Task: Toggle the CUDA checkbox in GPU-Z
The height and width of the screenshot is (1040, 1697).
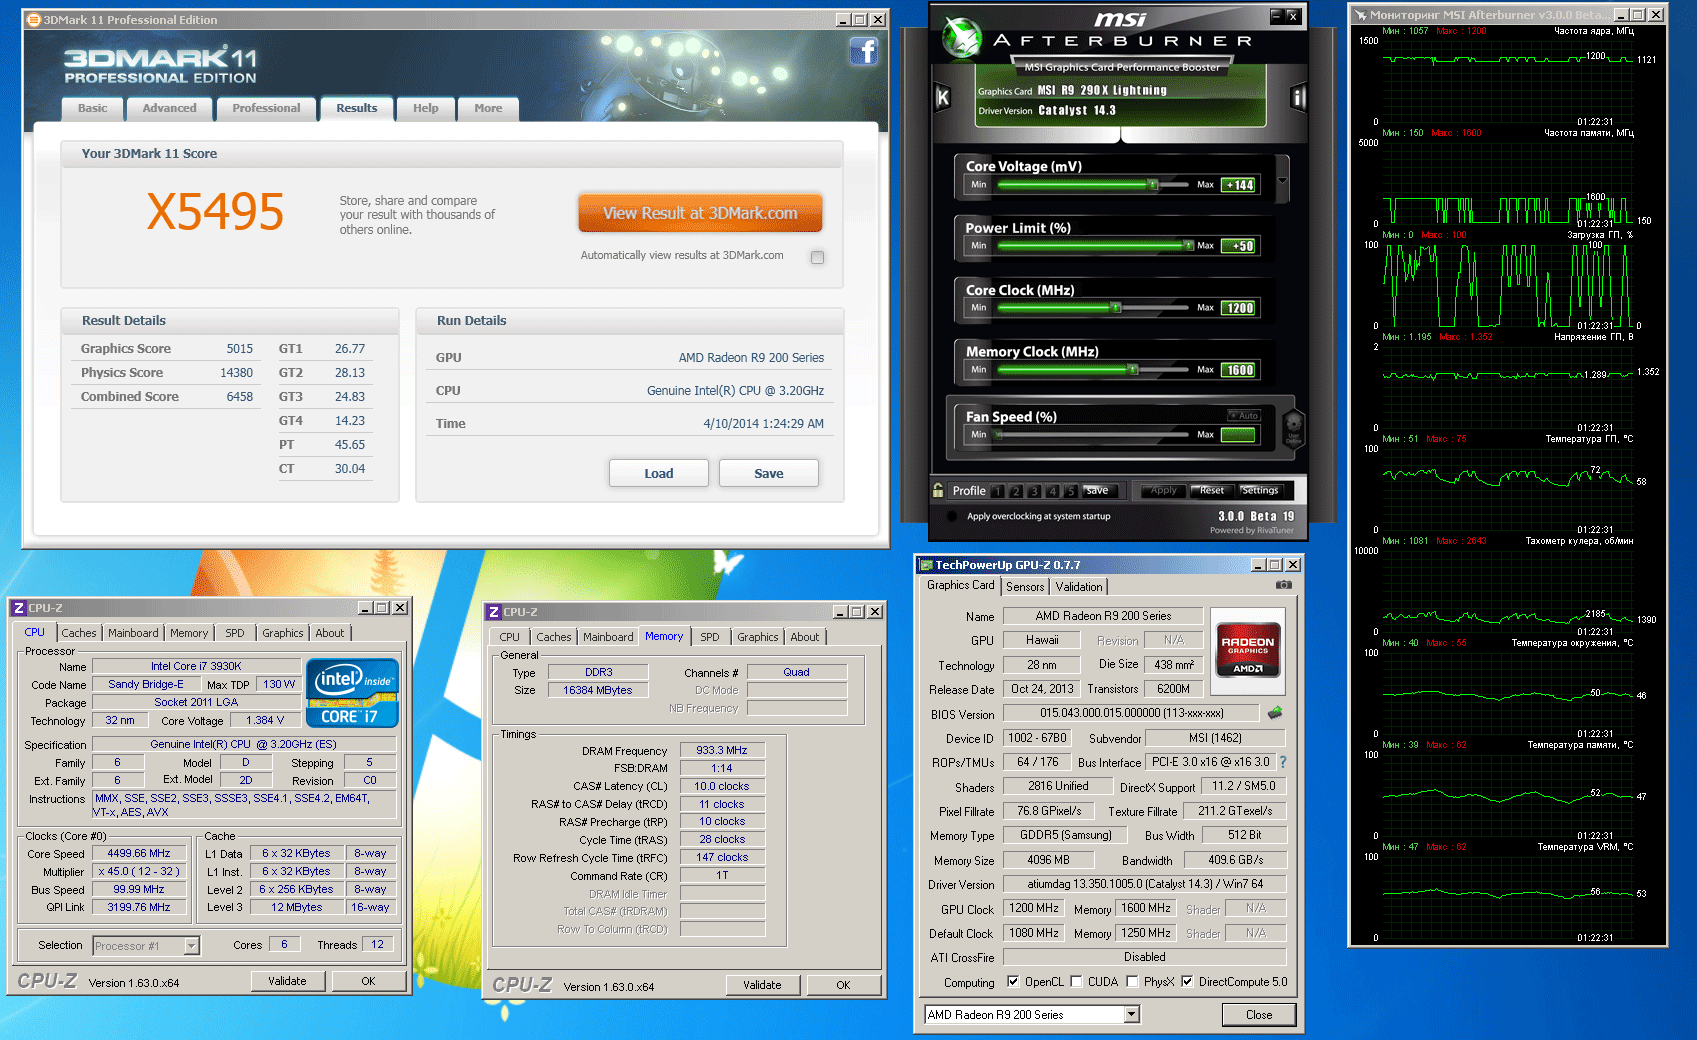Action: tap(1076, 982)
